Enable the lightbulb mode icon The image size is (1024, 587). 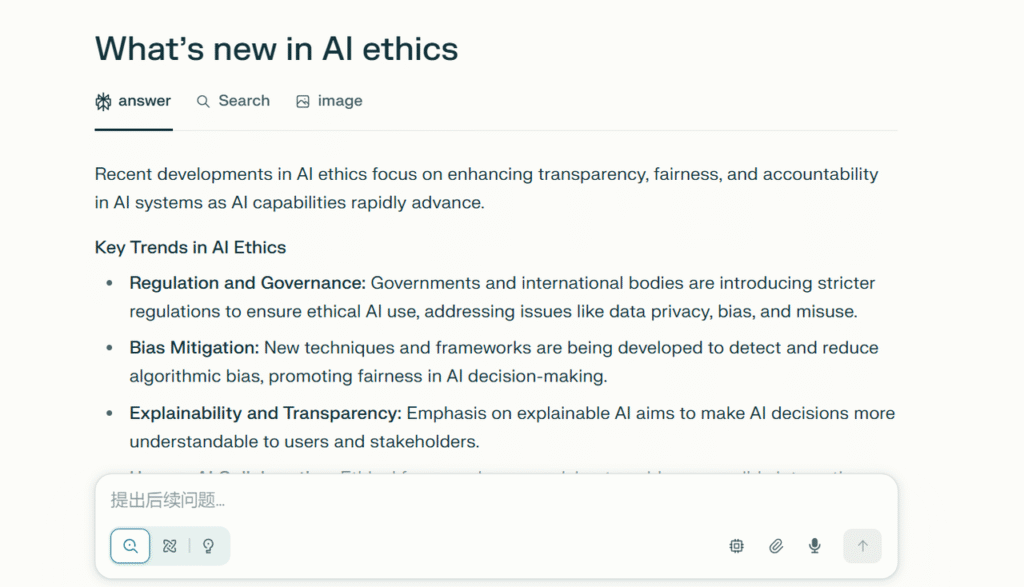pos(208,546)
